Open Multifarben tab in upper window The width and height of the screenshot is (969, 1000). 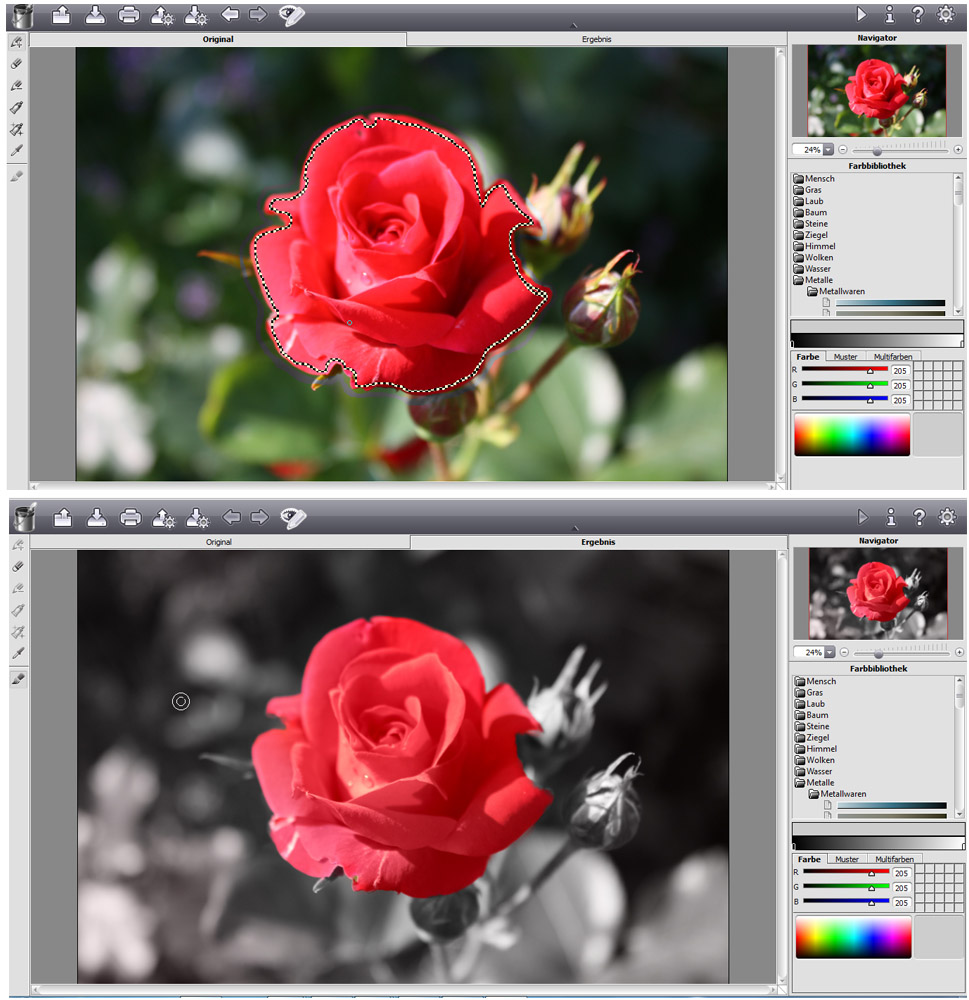[892, 357]
